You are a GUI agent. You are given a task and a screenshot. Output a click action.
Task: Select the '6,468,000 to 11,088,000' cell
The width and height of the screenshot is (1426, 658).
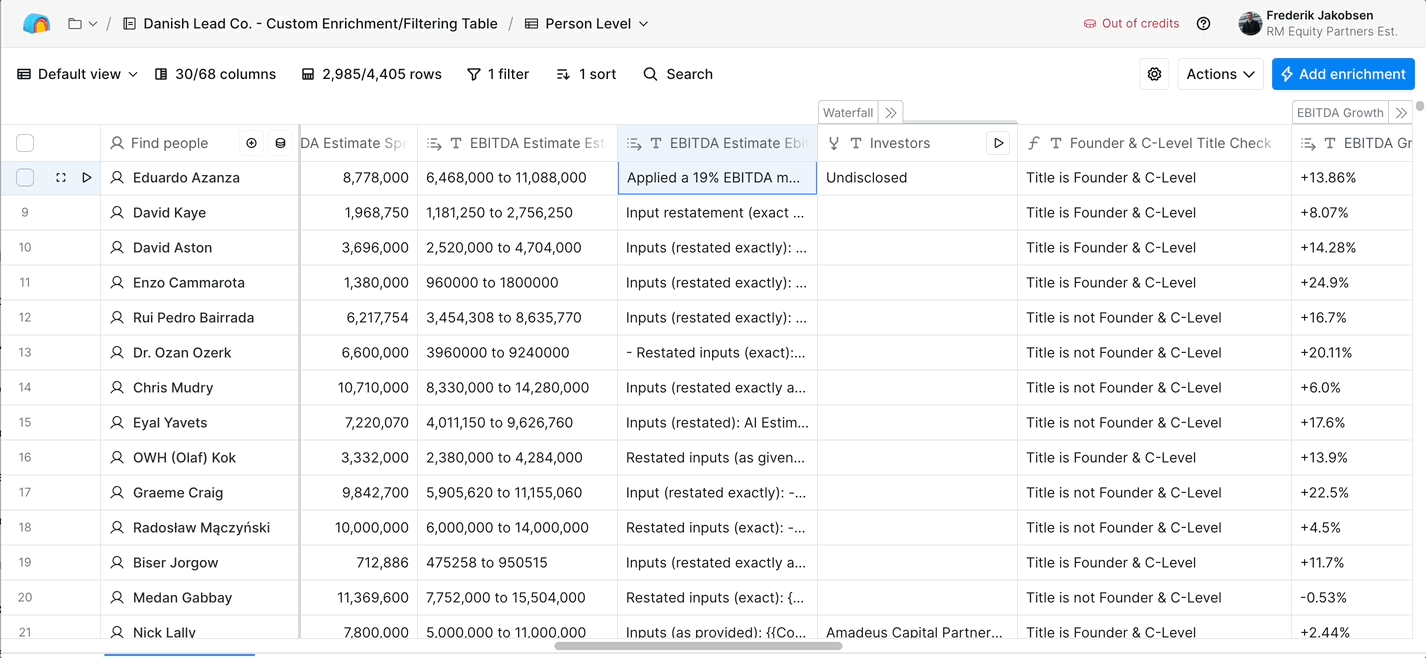pyautogui.click(x=518, y=177)
